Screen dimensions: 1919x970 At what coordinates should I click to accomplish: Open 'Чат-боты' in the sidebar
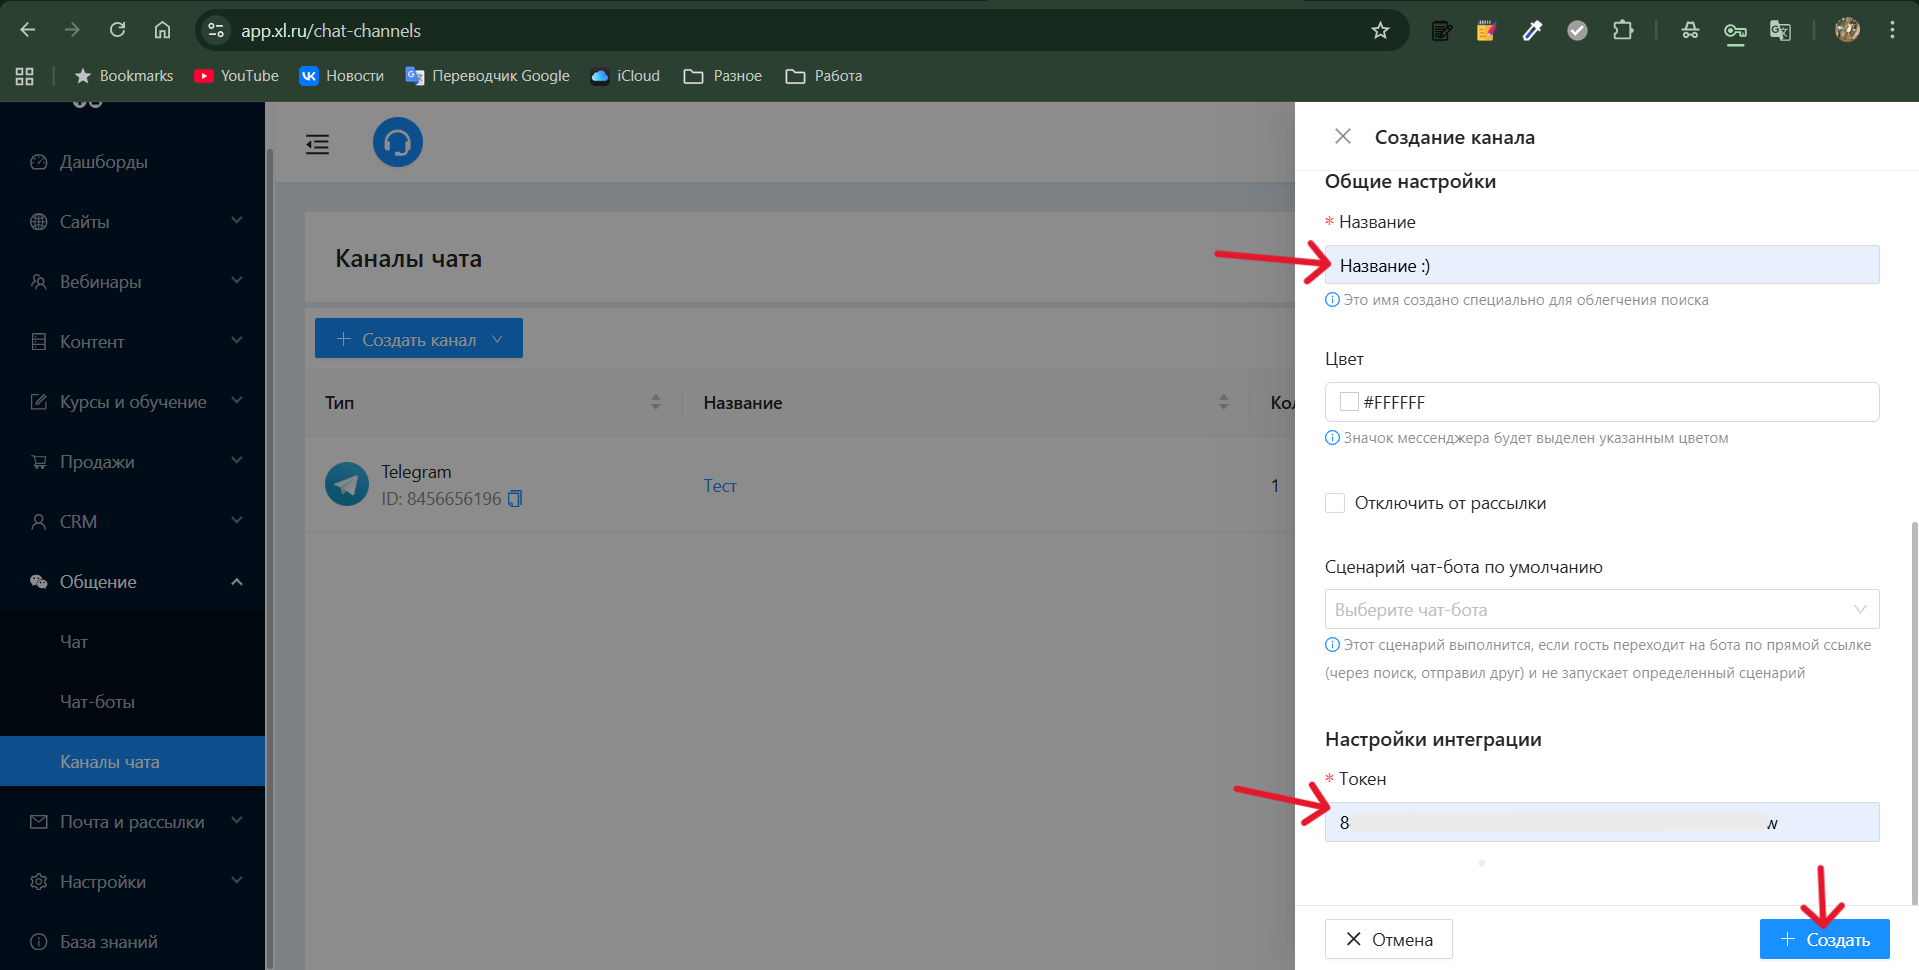click(97, 702)
